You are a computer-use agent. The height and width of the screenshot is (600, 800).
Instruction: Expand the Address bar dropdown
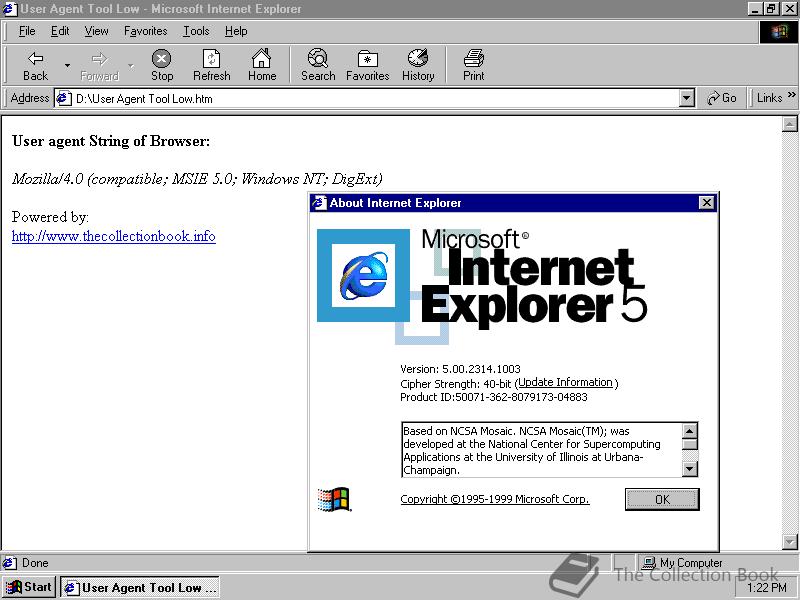point(687,98)
